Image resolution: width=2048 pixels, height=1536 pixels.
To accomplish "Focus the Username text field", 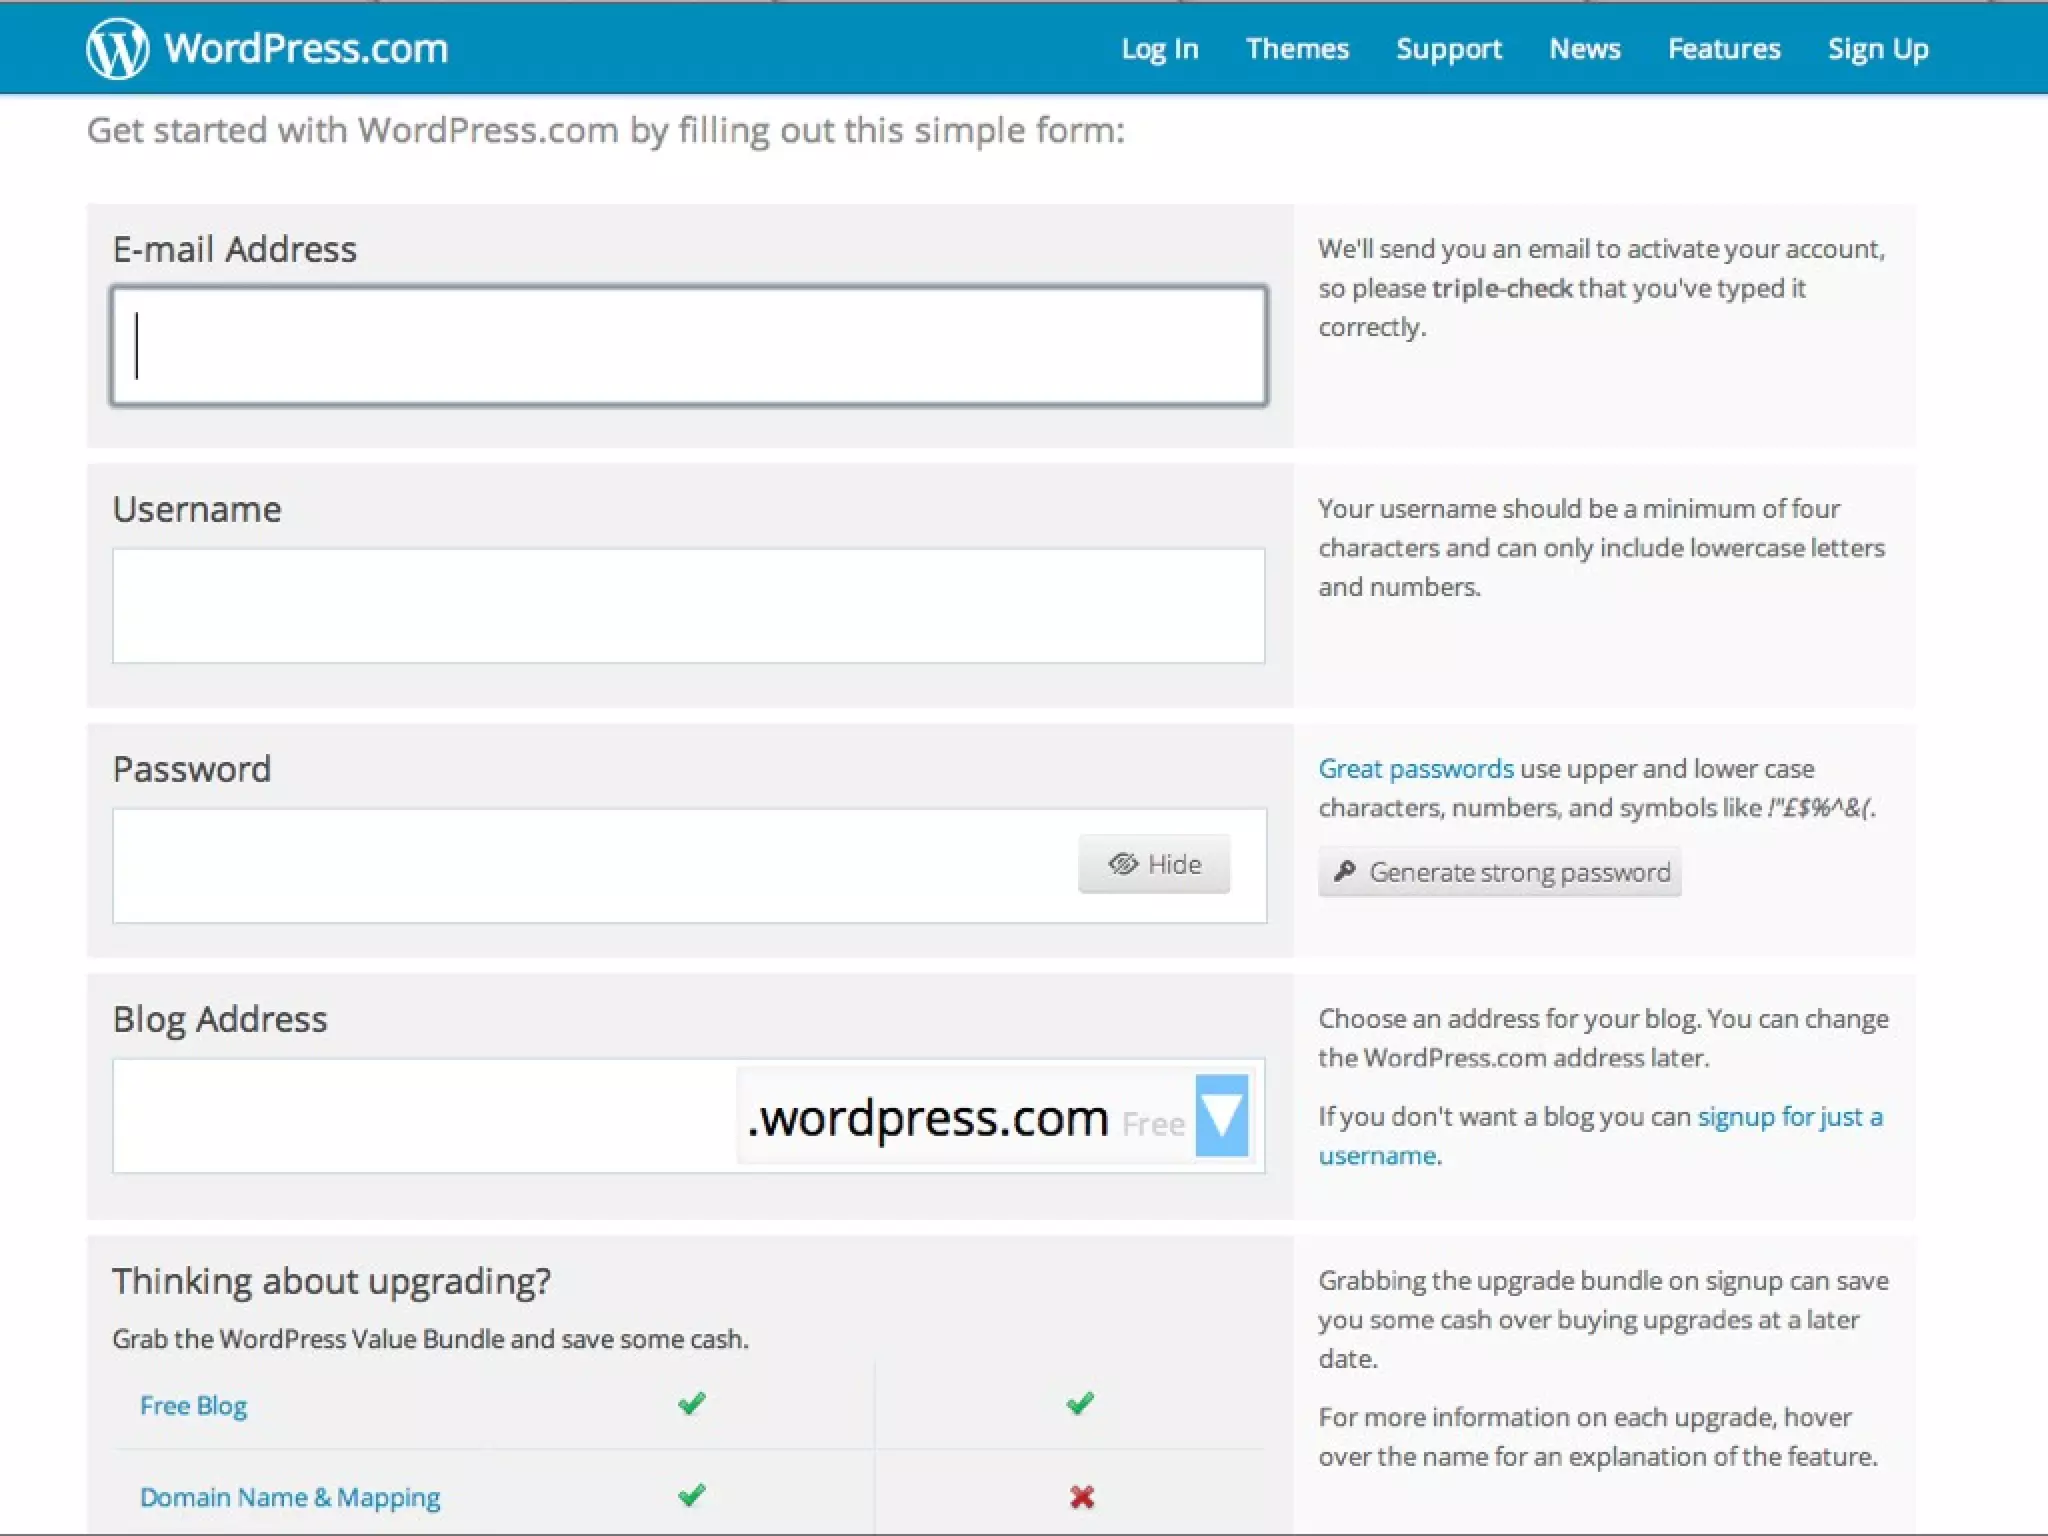I will click(688, 606).
